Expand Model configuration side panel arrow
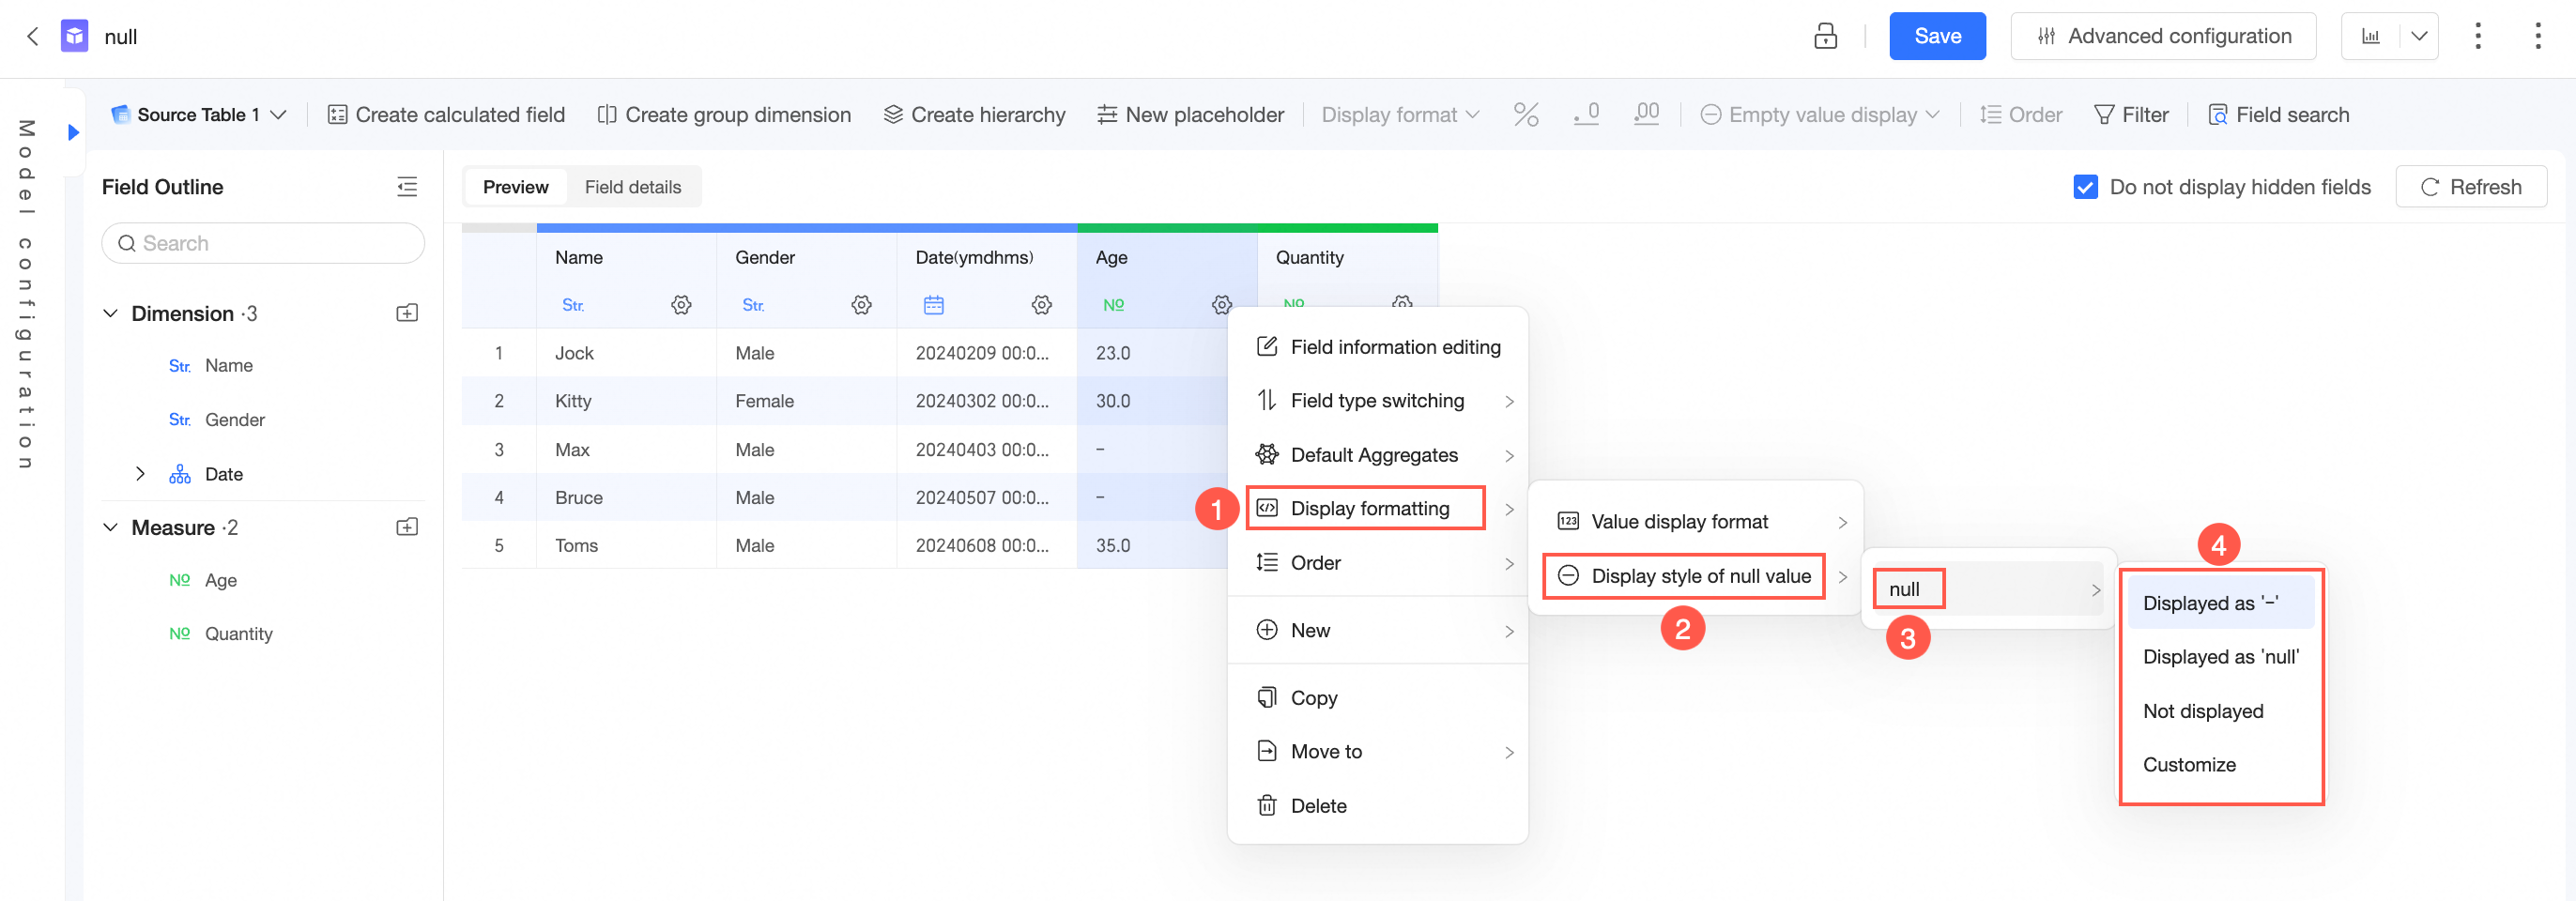 (73, 132)
